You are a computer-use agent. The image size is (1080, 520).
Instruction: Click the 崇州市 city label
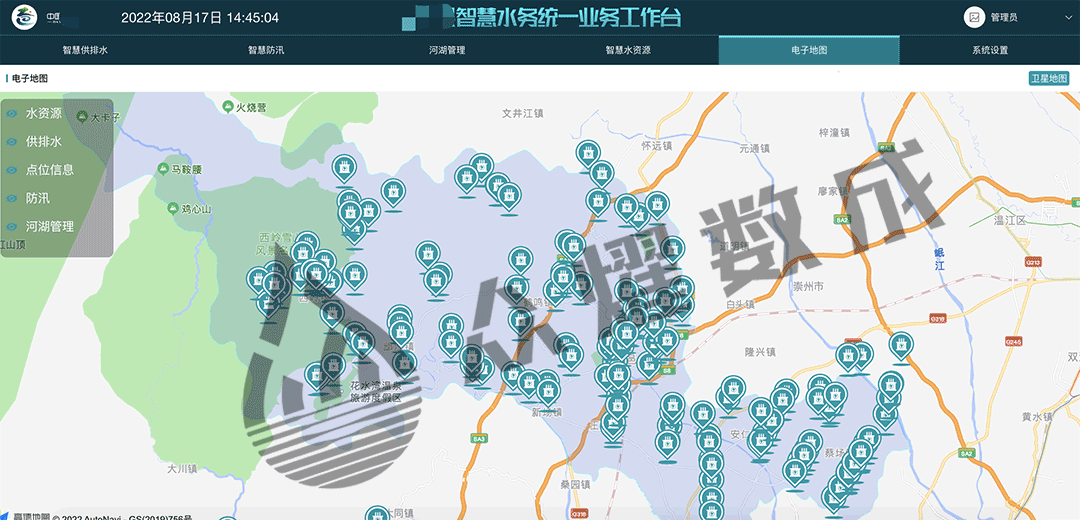[807, 286]
